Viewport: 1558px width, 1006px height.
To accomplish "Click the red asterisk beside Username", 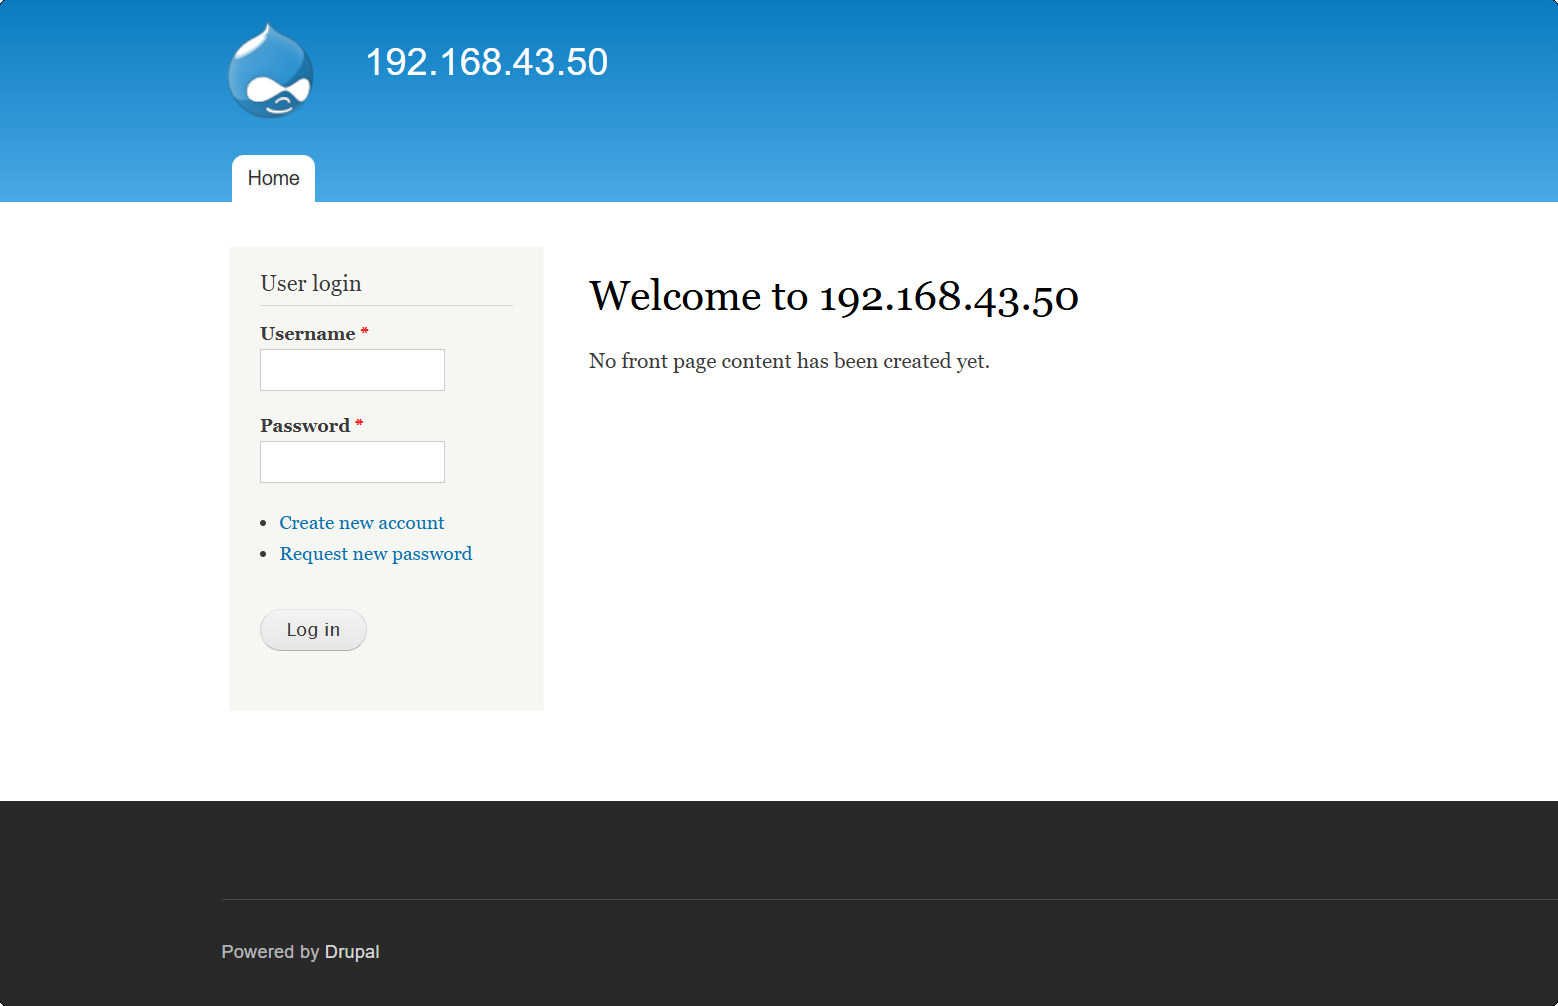I will (x=365, y=332).
